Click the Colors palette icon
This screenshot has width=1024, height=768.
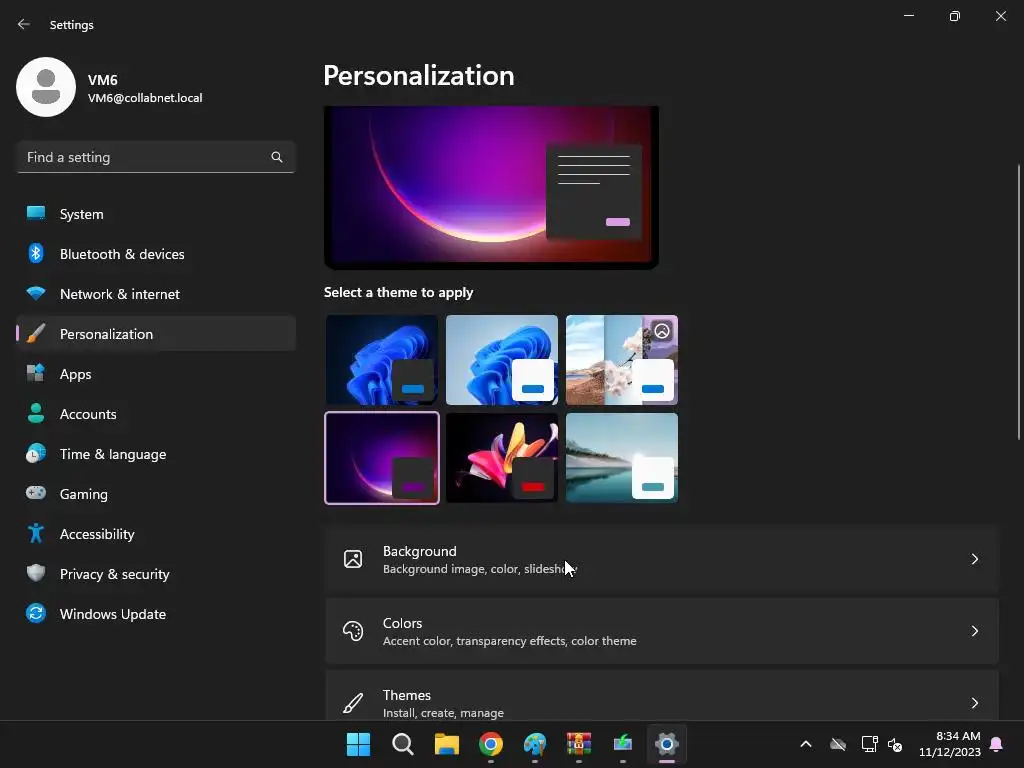353,631
